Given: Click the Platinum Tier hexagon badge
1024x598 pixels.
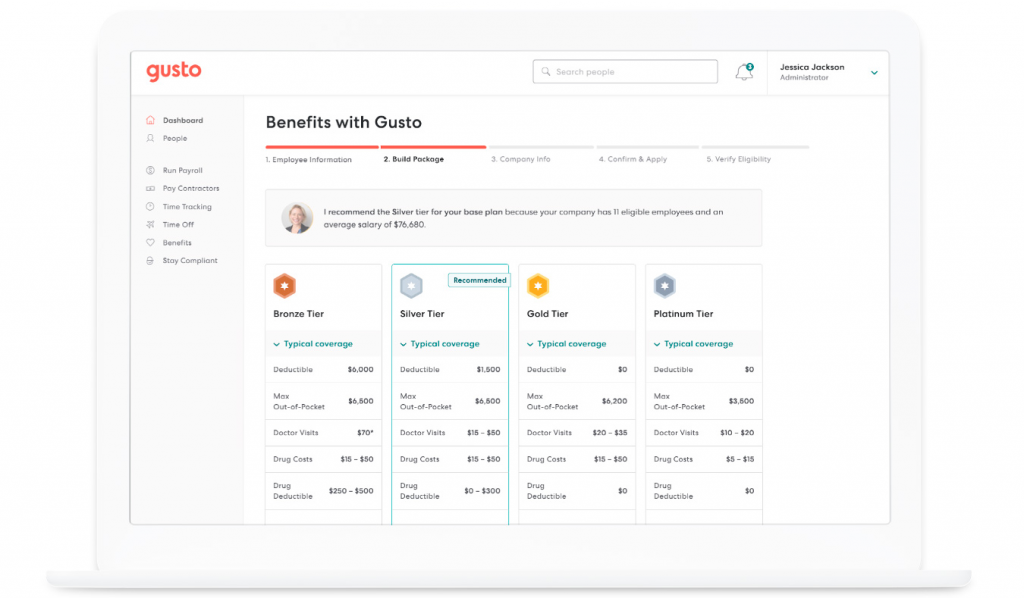Looking at the screenshot, I should [x=665, y=287].
